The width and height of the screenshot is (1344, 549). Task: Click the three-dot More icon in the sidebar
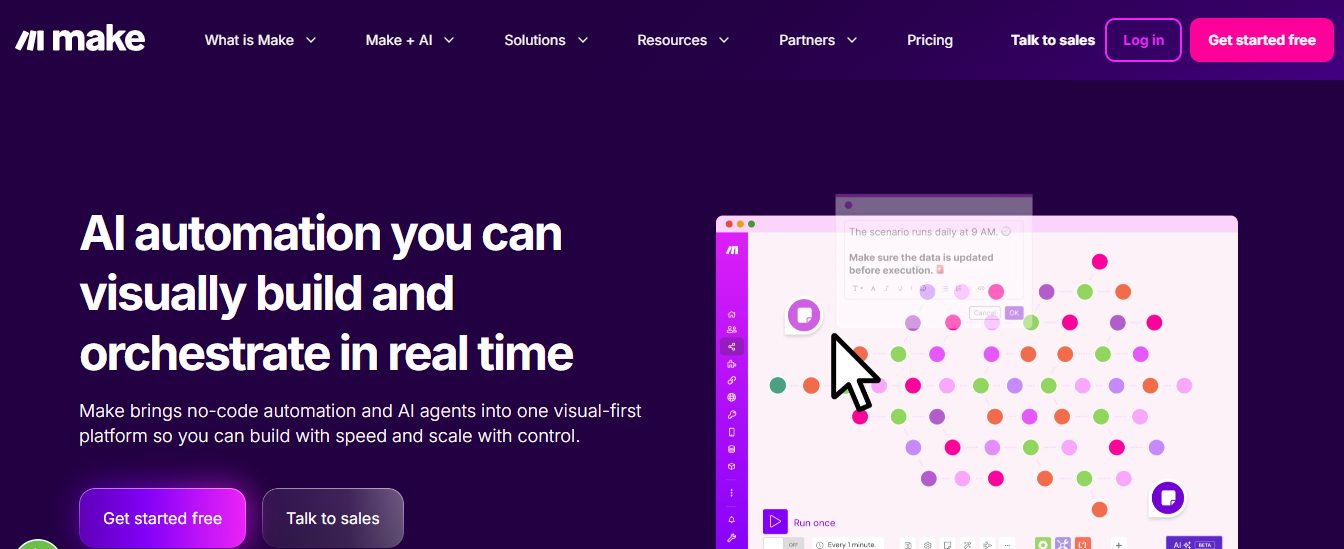pyautogui.click(x=732, y=493)
